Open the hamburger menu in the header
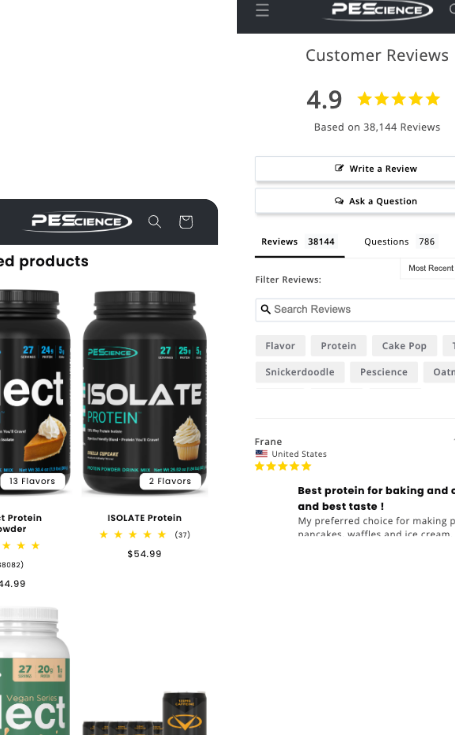The width and height of the screenshot is (455, 735). pyautogui.click(x=262, y=10)
